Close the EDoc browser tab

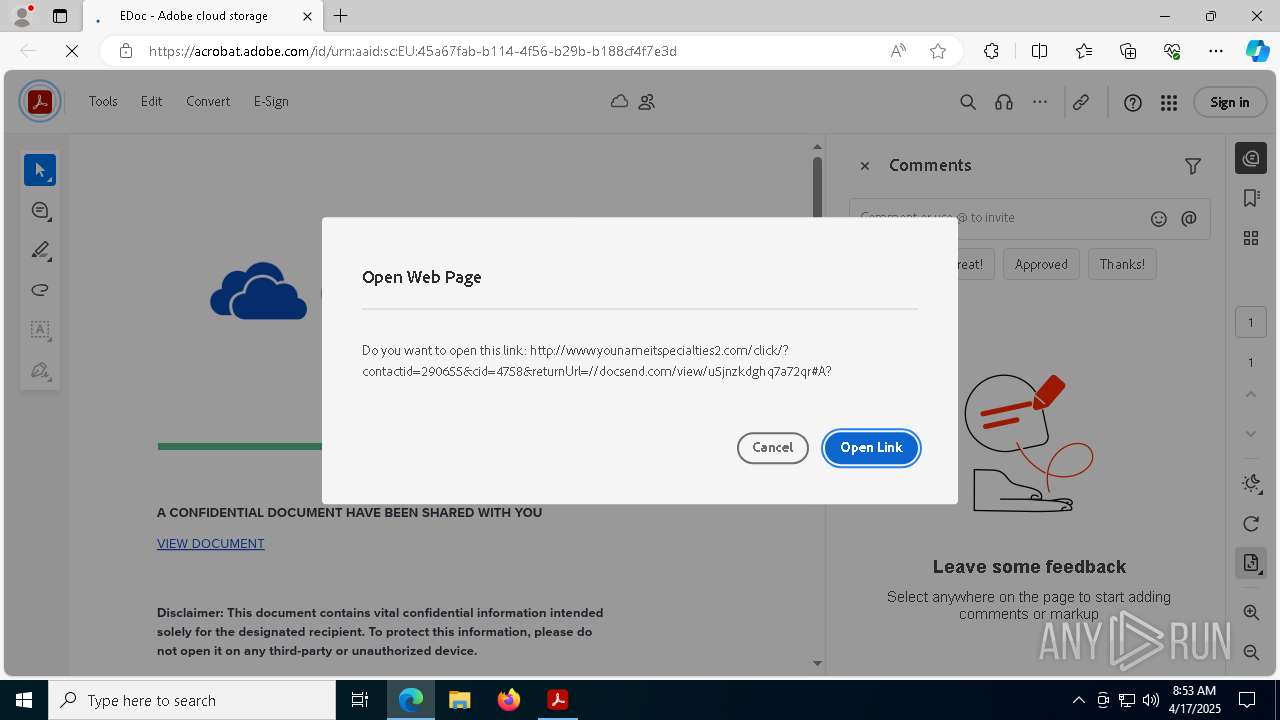coord(308,16)
